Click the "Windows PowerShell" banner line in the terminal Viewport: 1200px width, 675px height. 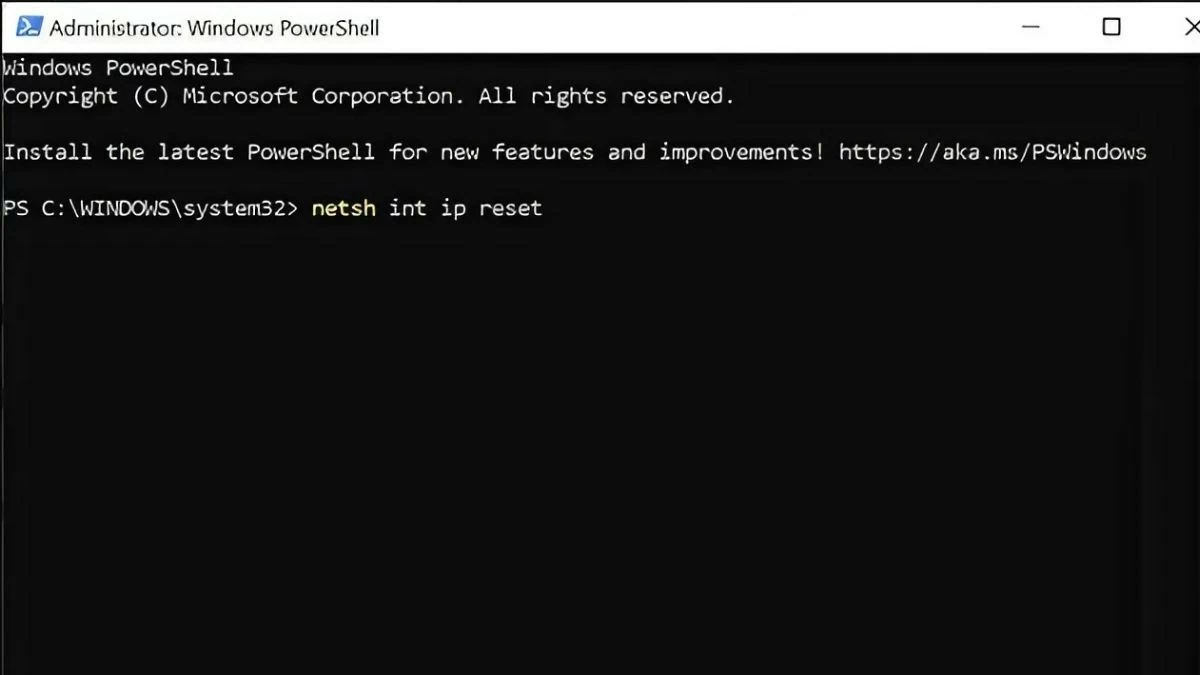point(118,68)
